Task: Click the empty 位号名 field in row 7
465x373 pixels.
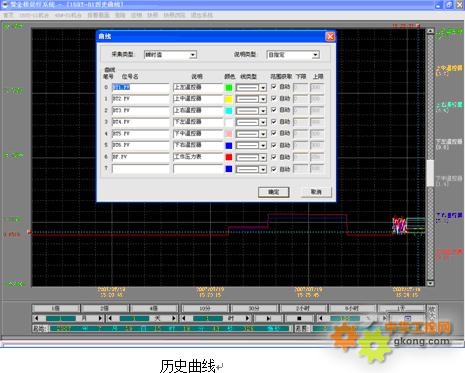Action: pyautogui.click(x=141, y=169)
